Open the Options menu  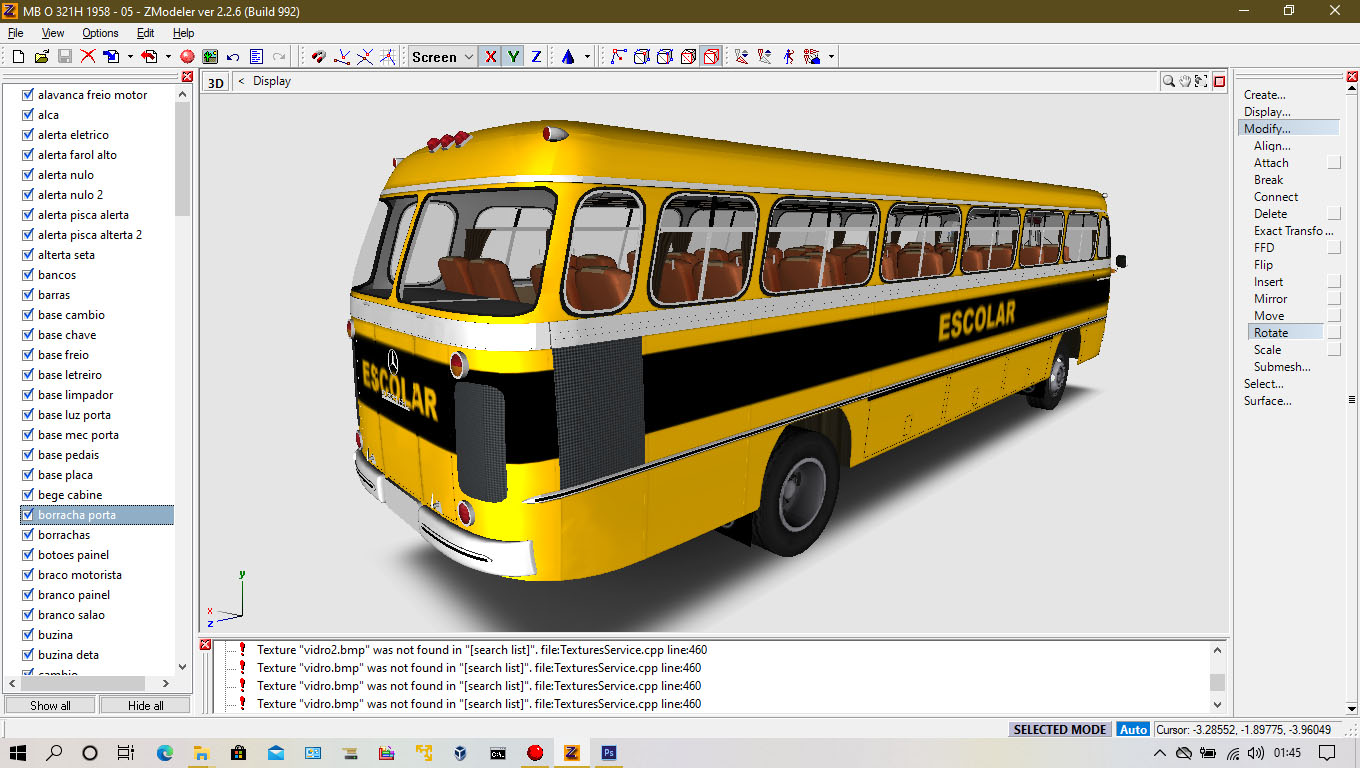(100, 33)
